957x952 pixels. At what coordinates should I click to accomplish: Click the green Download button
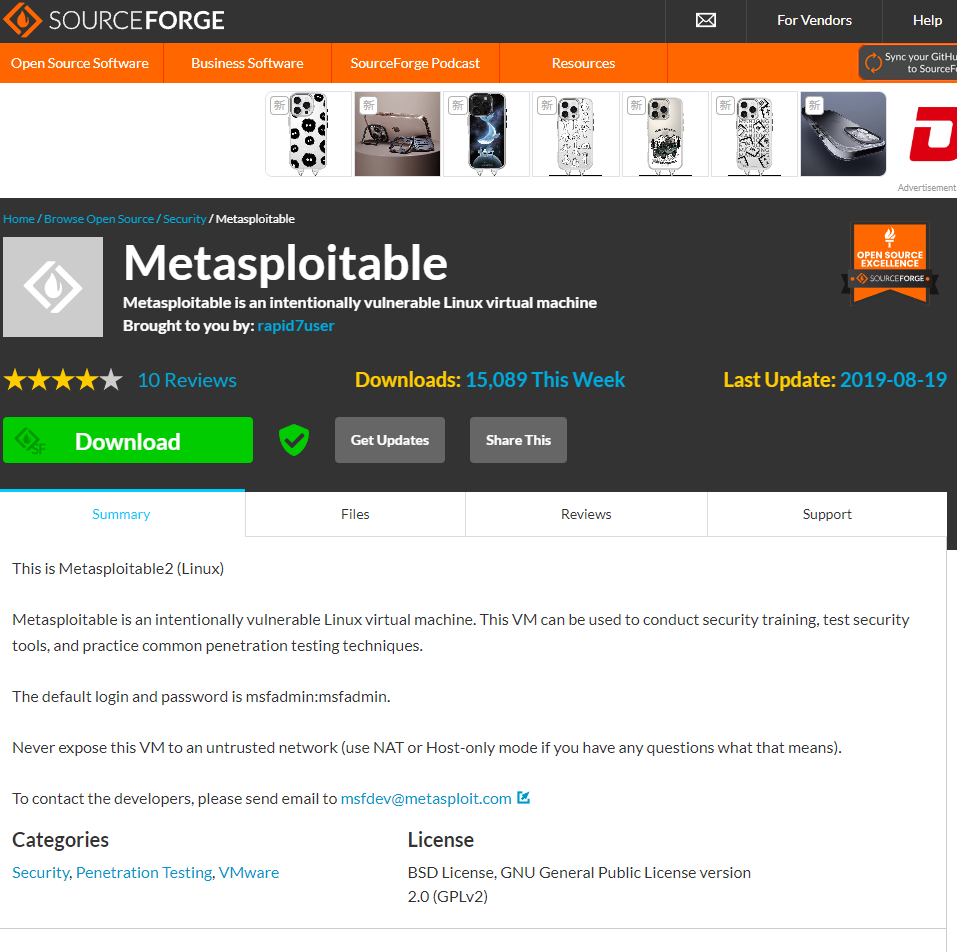[128, 440]
